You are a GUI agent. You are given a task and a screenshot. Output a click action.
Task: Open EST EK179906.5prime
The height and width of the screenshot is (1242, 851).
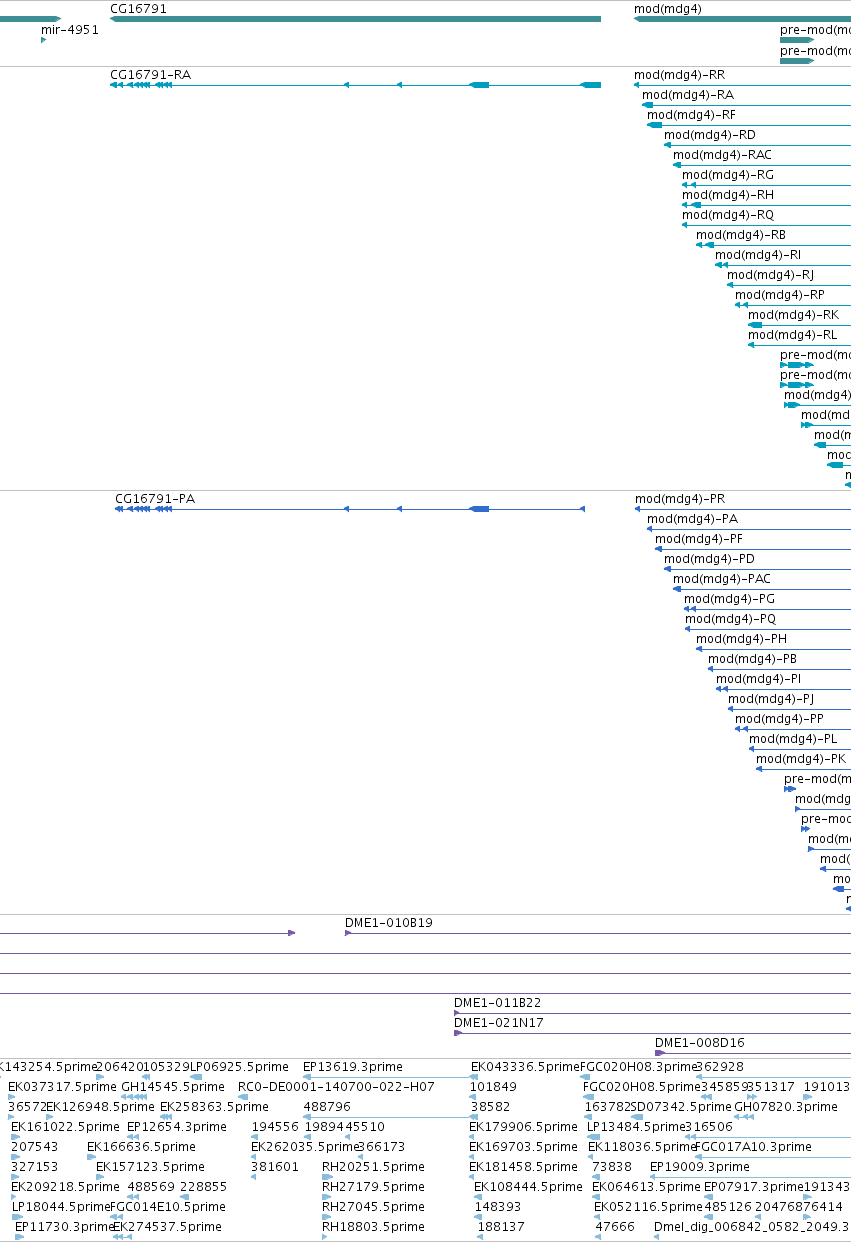(524, 1126)
